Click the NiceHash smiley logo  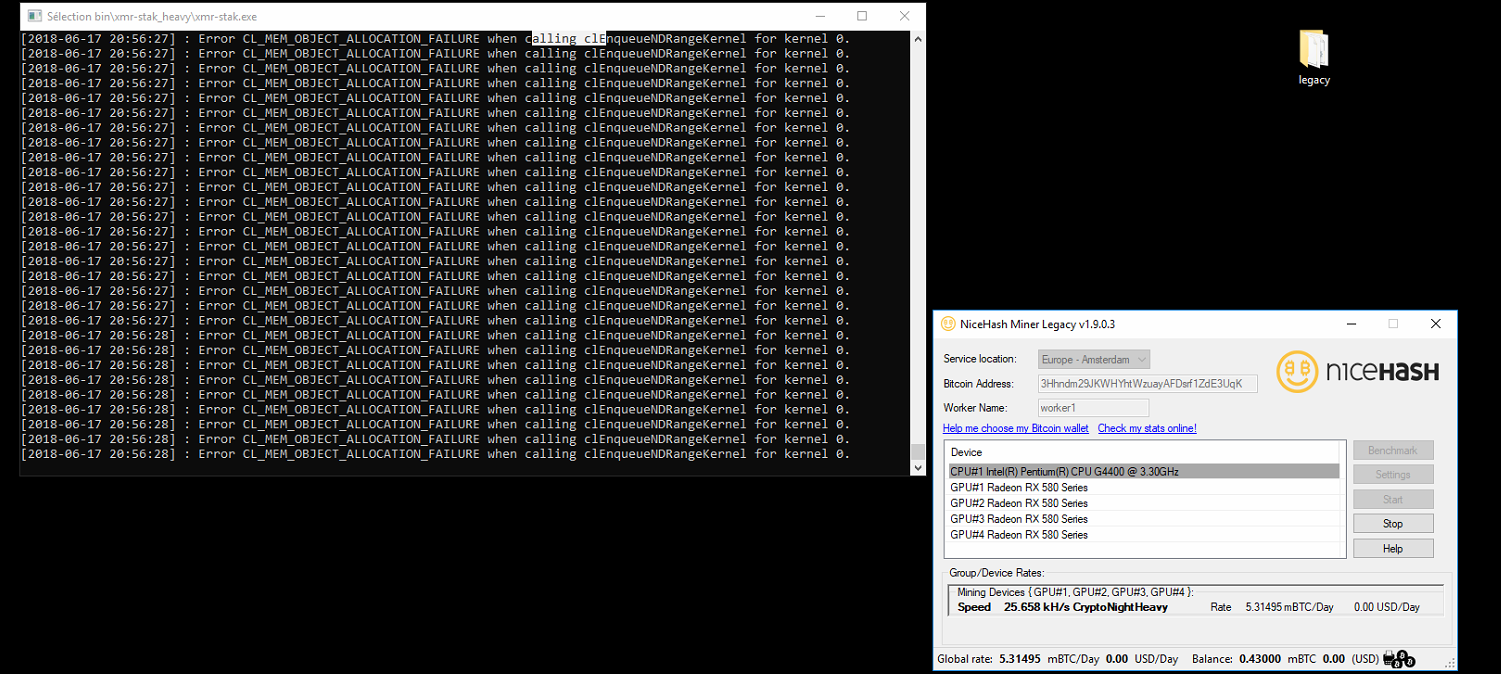coord(1297,372)
